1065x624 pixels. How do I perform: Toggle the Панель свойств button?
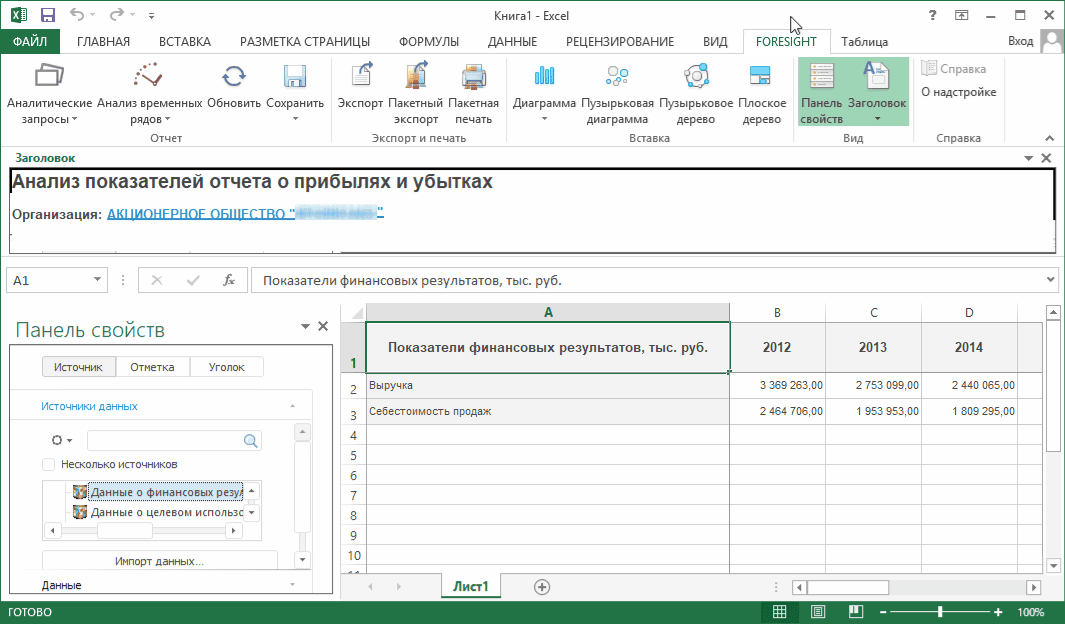pyautogui.click(x=821, y=92)
